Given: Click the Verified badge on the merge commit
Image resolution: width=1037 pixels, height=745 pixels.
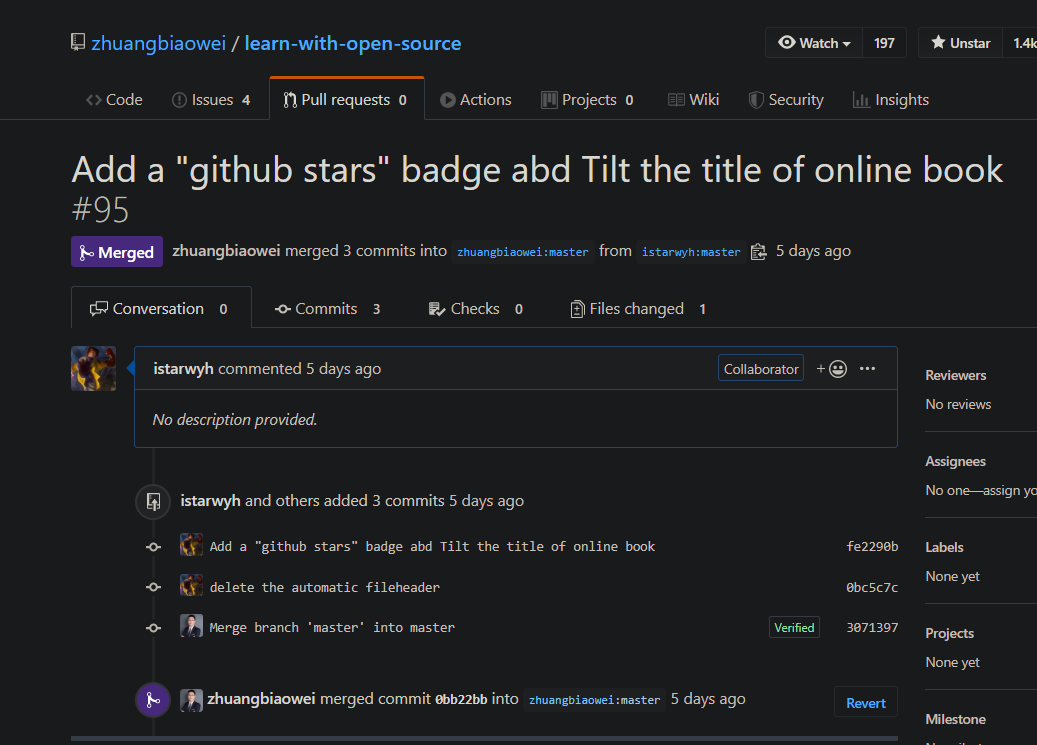Looking at the screenshot, I should 794,628.
